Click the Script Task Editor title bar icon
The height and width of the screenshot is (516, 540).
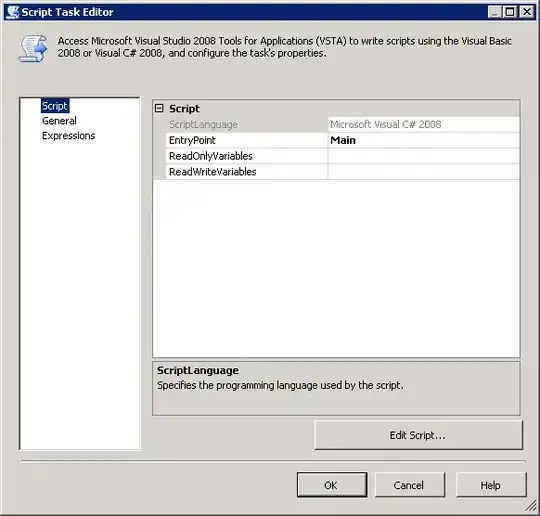pos(13,12)
